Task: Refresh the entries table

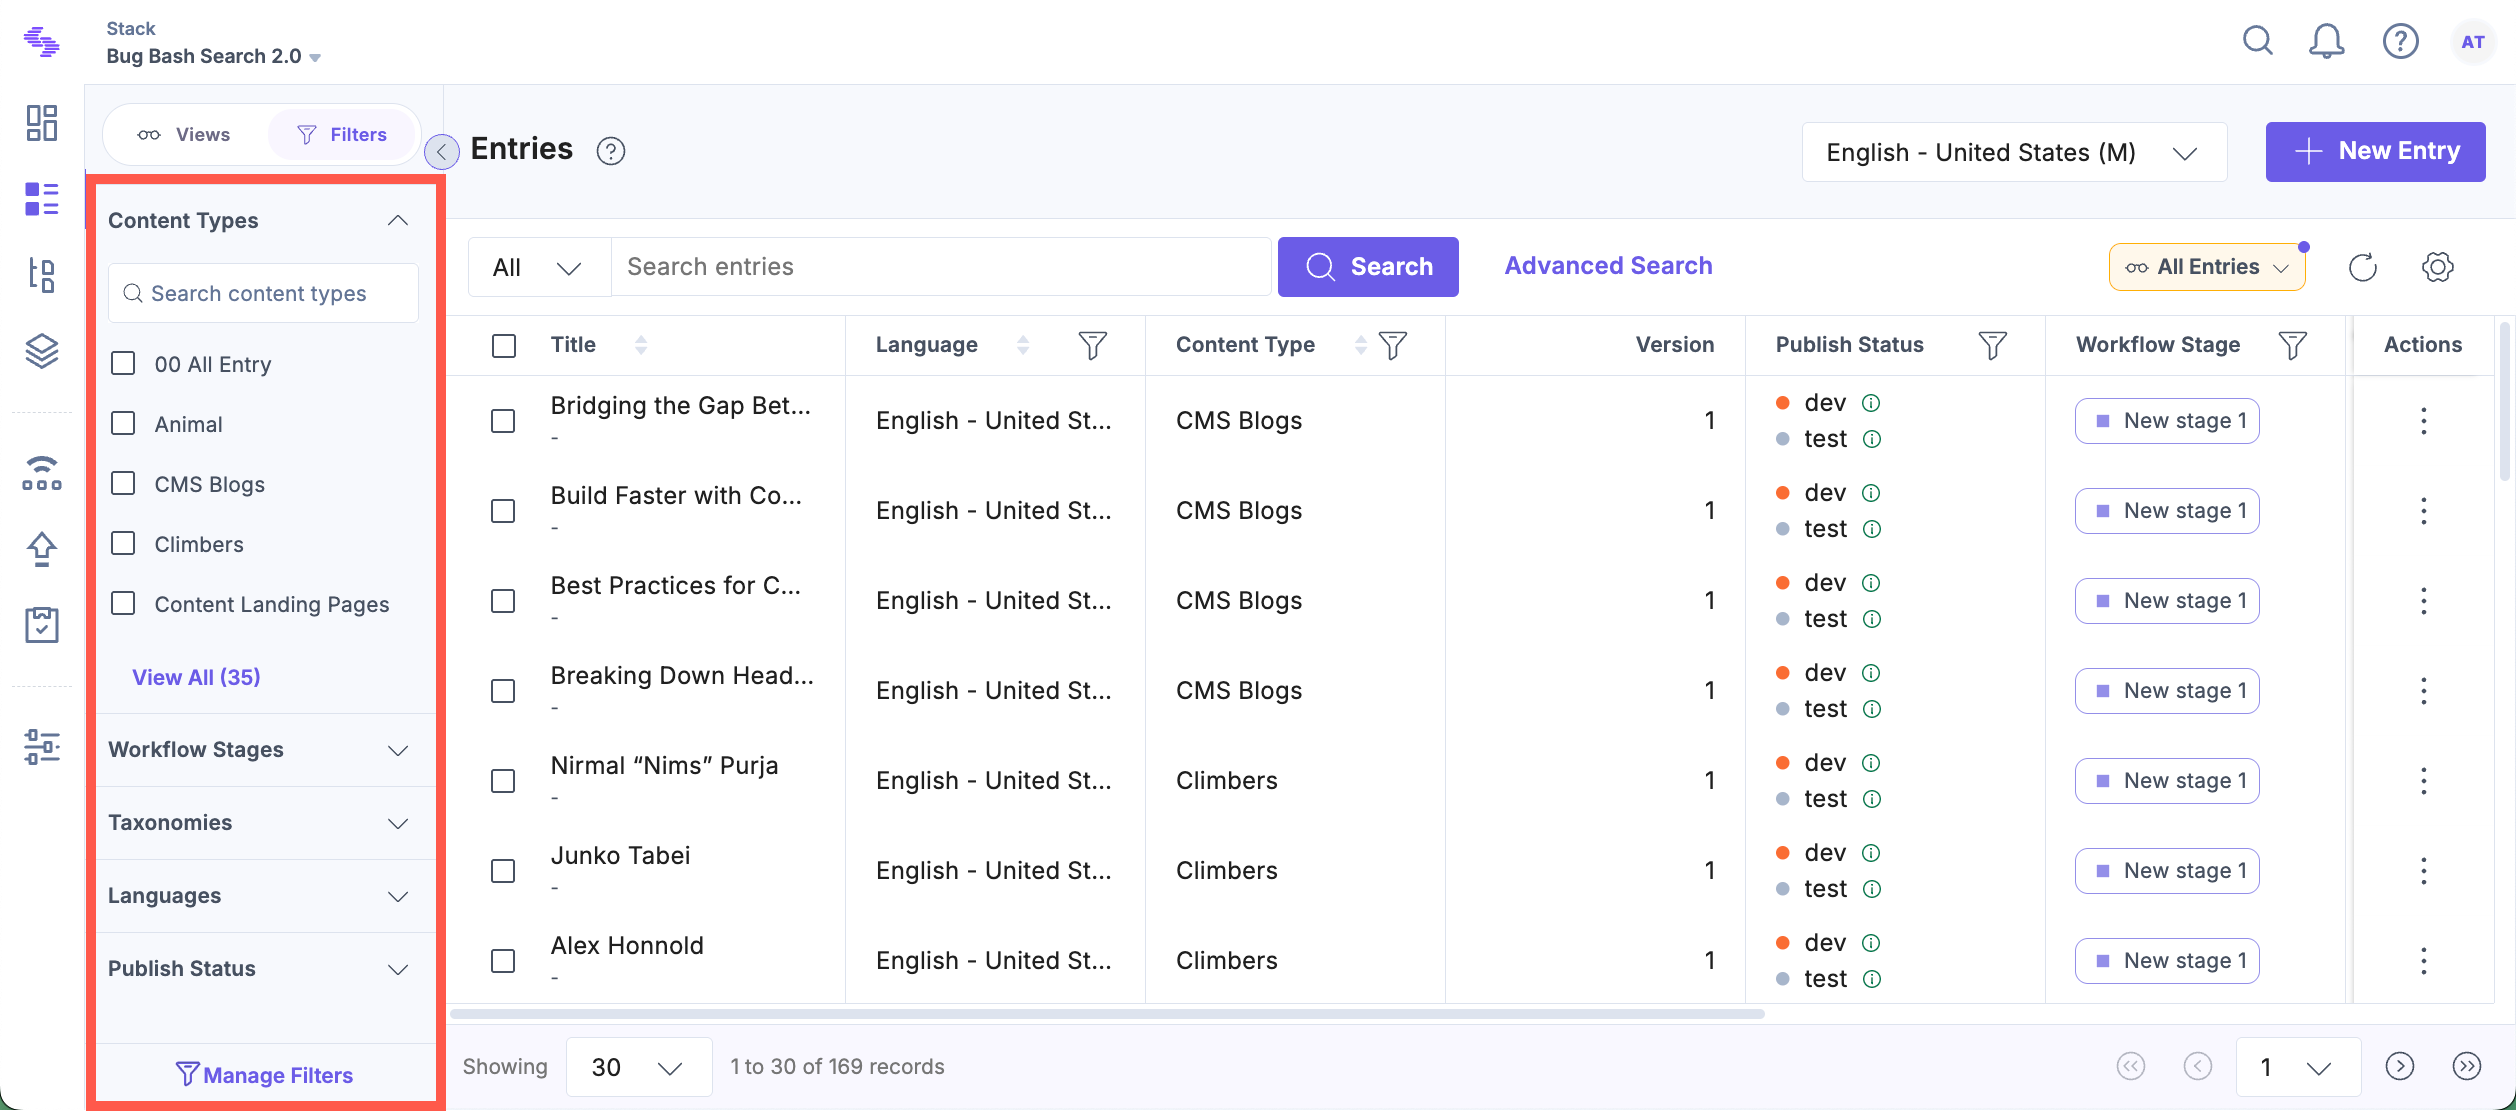Action: tap(2363, 267)
